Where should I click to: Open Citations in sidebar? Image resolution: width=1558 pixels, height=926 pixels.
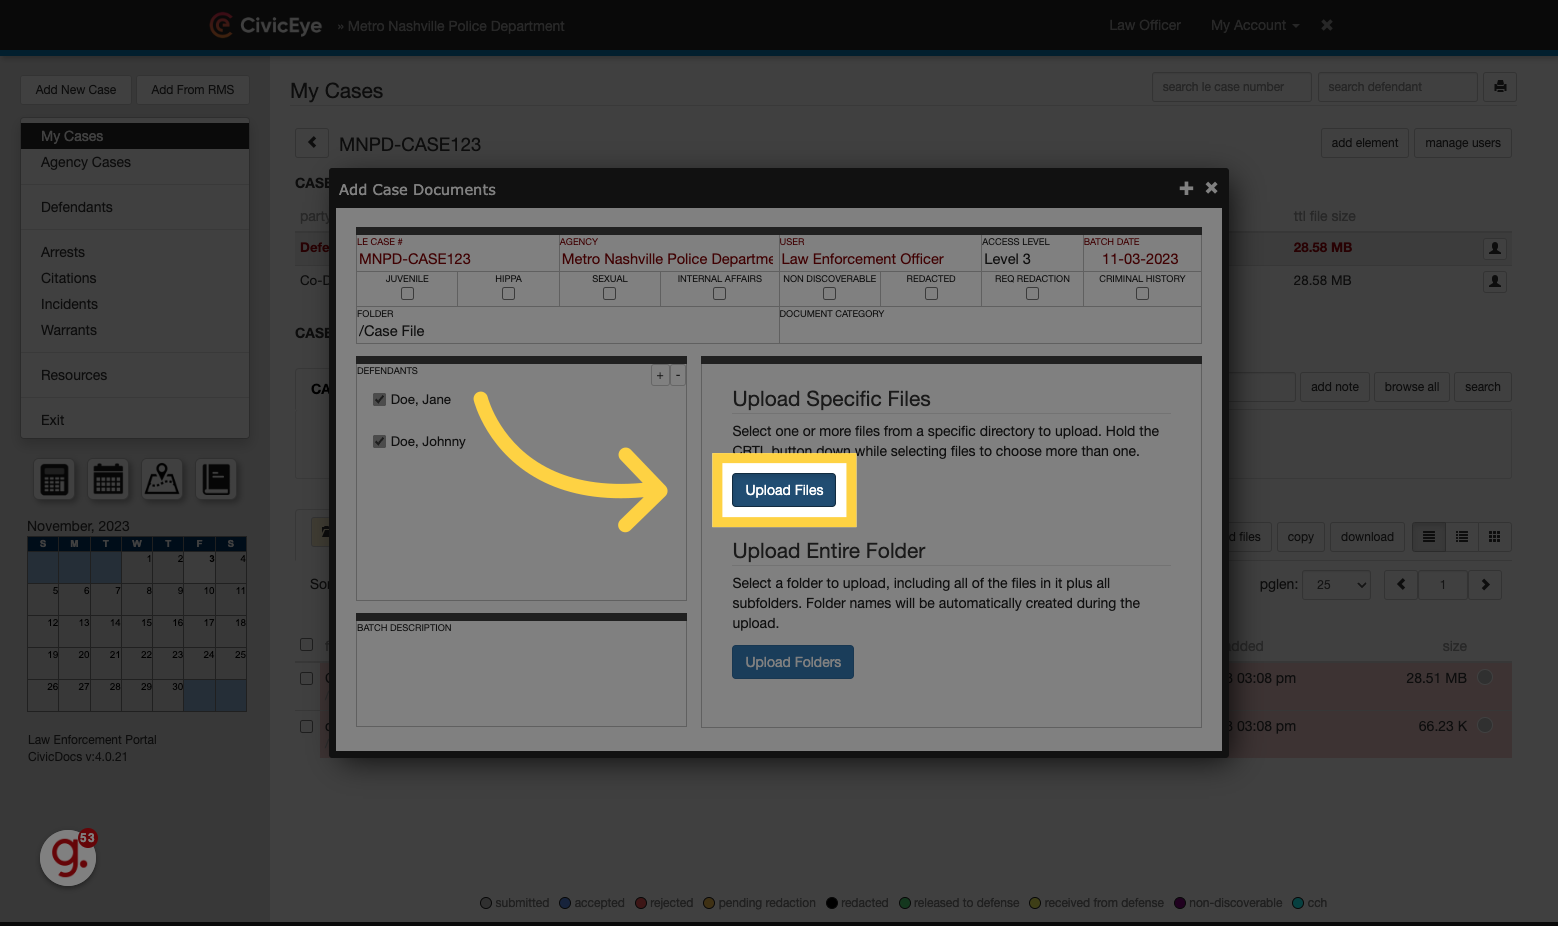pyautogui.click(x=135, y=278)
